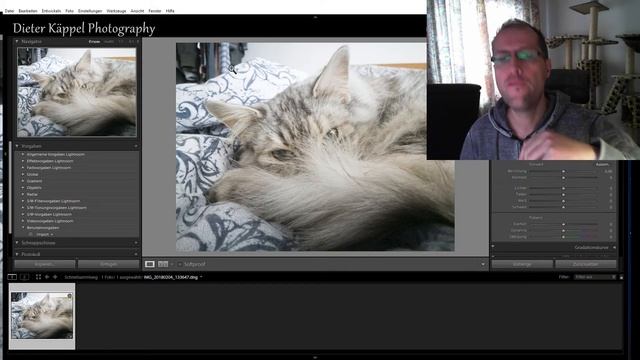Expand Videovorgaben Lightroom preset folder
Viewport: 640px width, 360px height.
[x=23, y=221]
